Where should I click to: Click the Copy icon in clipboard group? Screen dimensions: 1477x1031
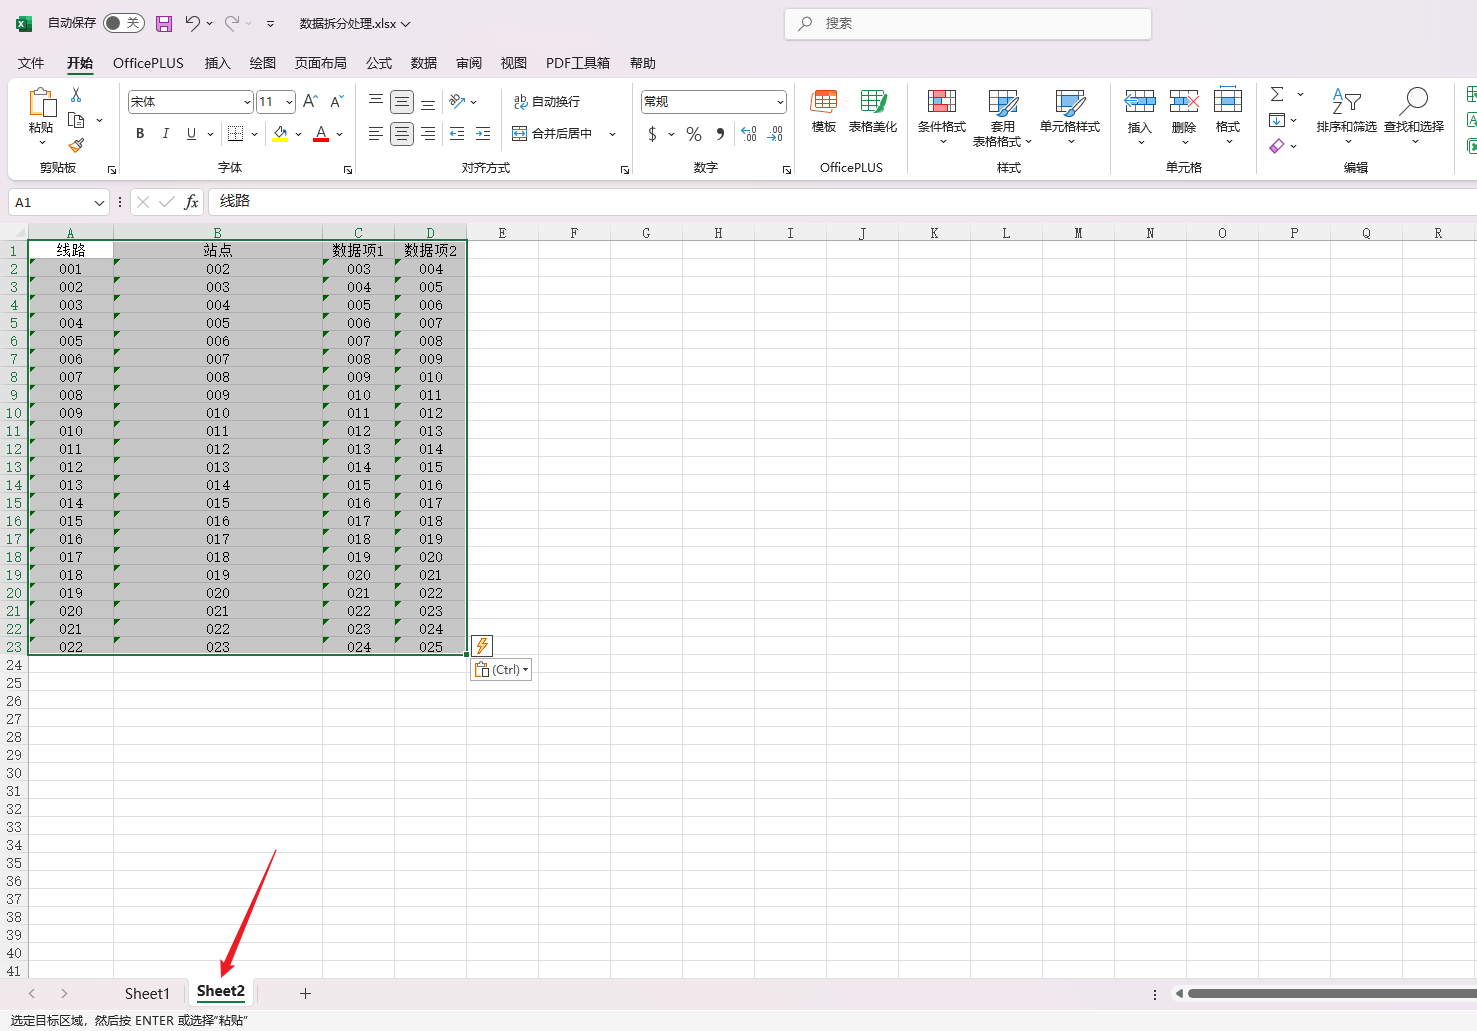pos(76,120)
